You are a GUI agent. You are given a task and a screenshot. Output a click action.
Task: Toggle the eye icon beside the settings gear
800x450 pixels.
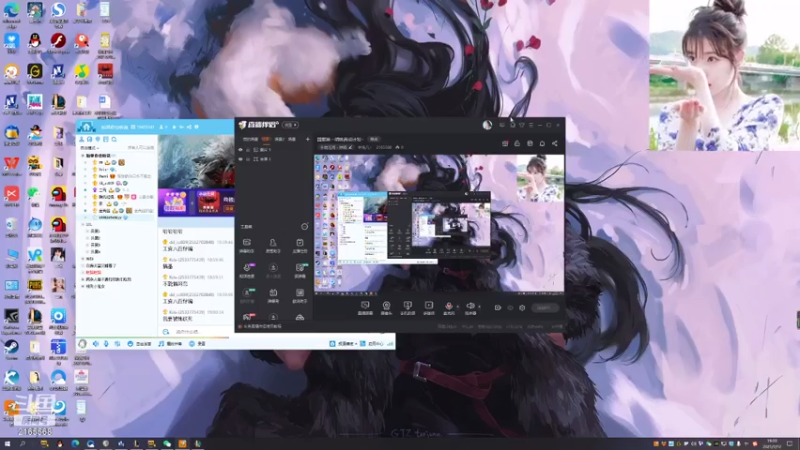click(x=510, y=308)
